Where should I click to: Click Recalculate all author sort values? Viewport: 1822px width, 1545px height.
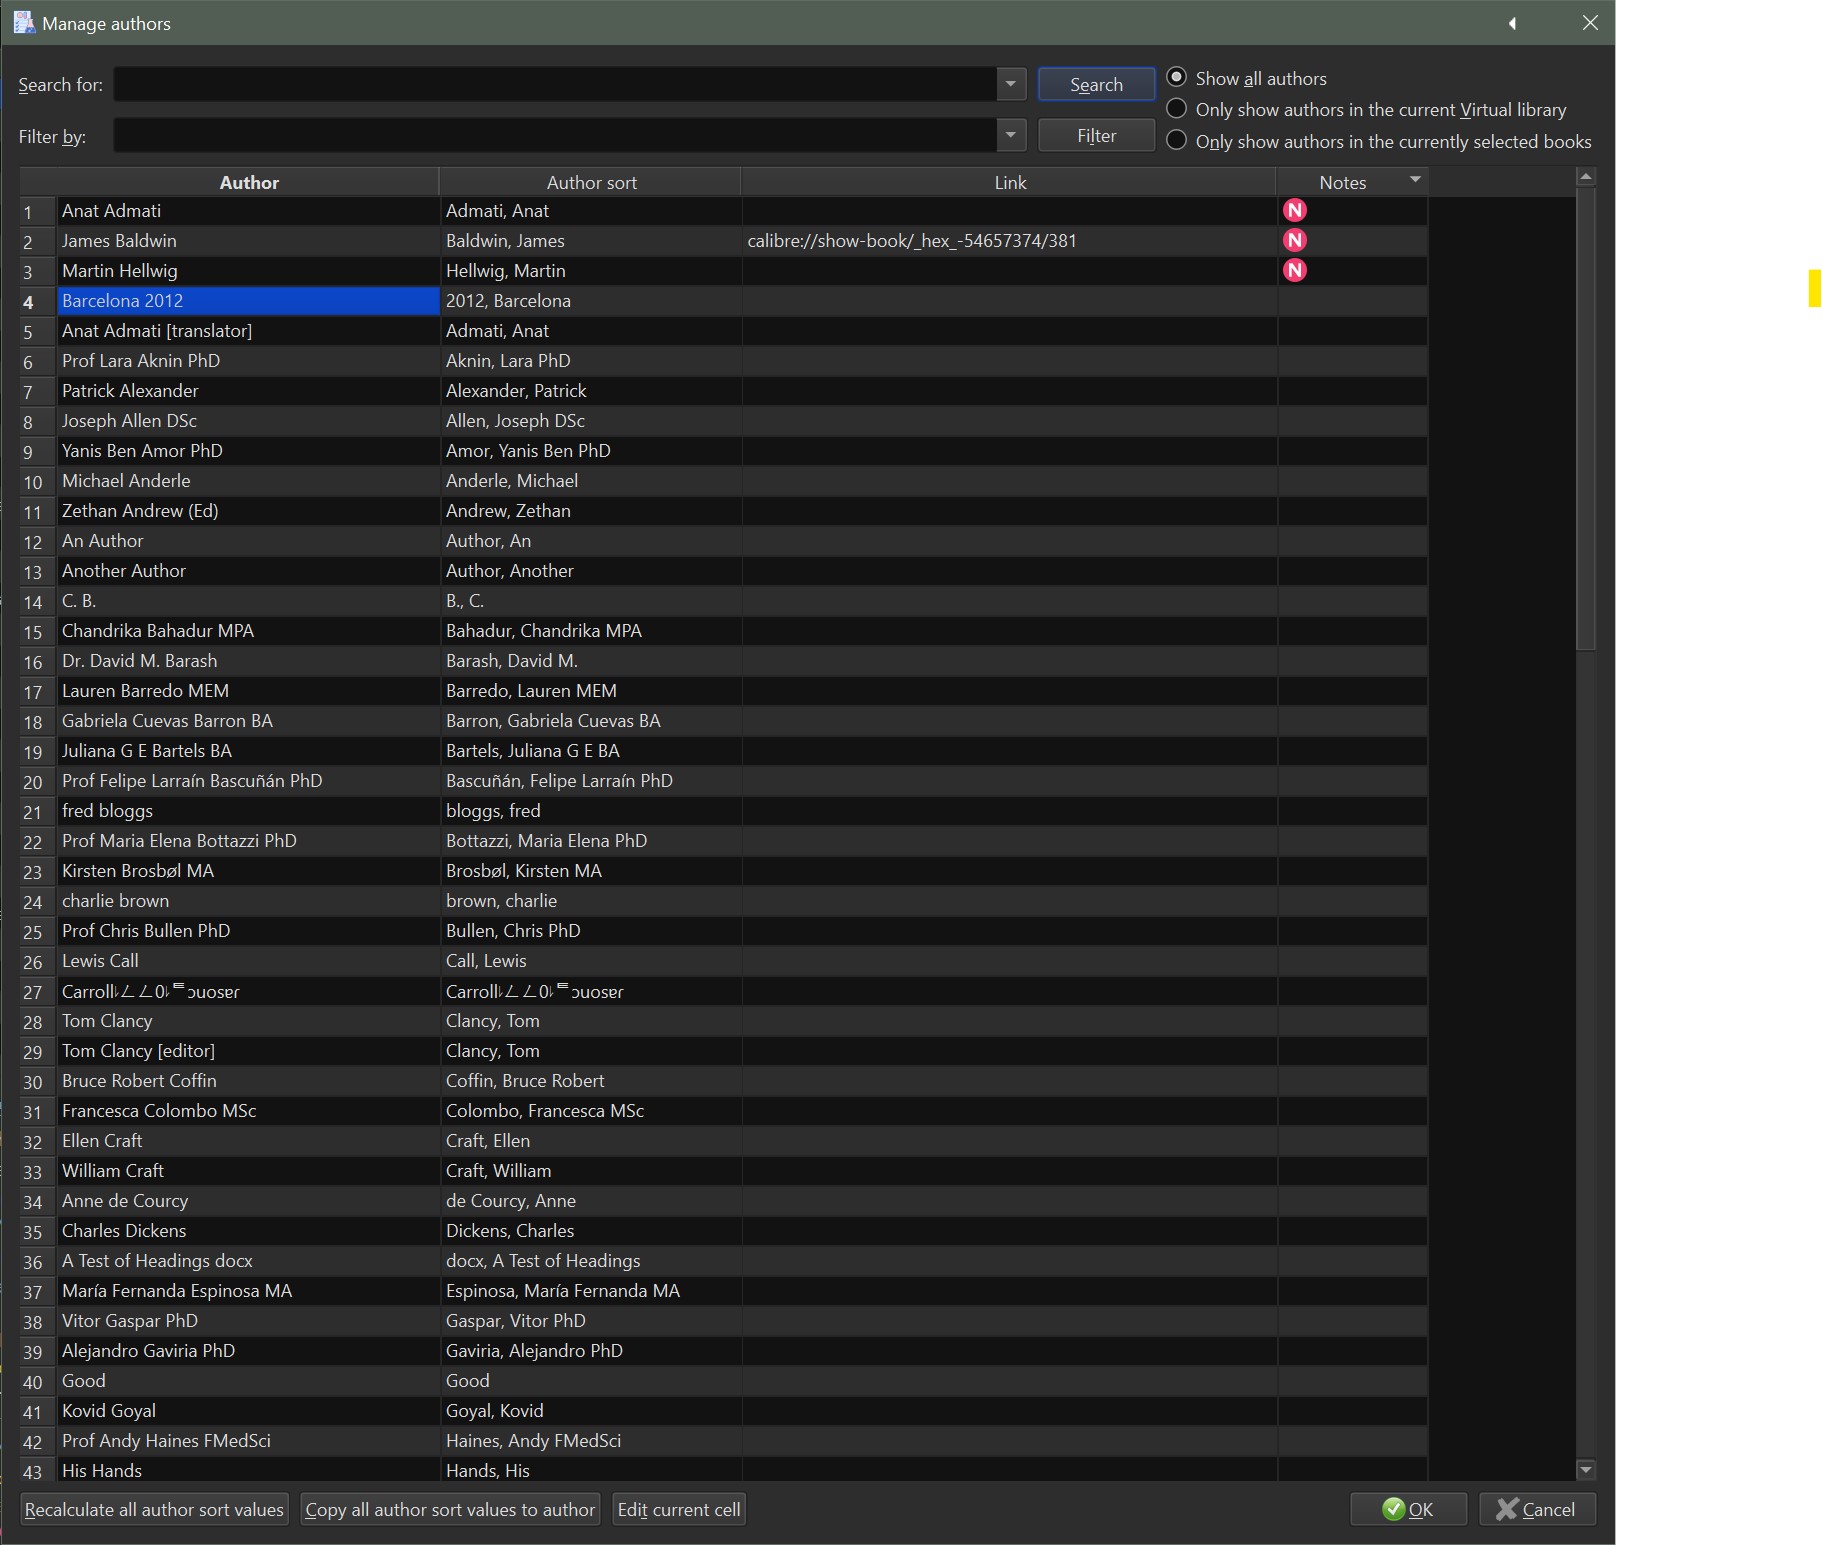click(154, 1509)
